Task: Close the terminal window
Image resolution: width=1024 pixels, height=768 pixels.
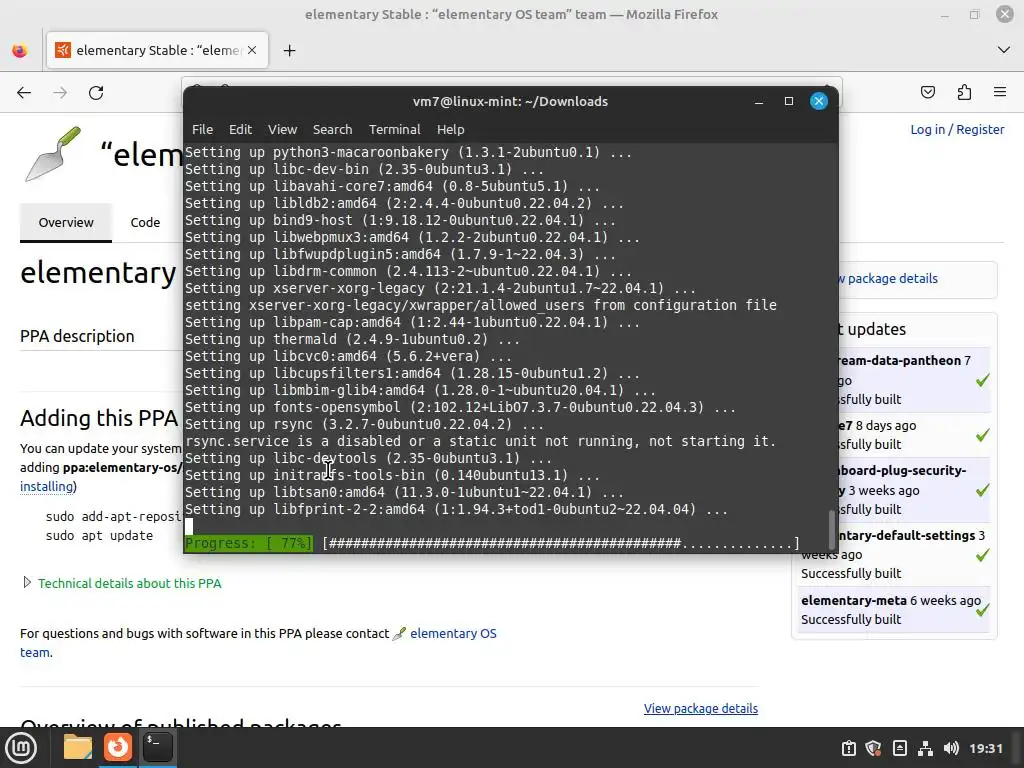Action: pyautogui.click(x=819, y=101)
